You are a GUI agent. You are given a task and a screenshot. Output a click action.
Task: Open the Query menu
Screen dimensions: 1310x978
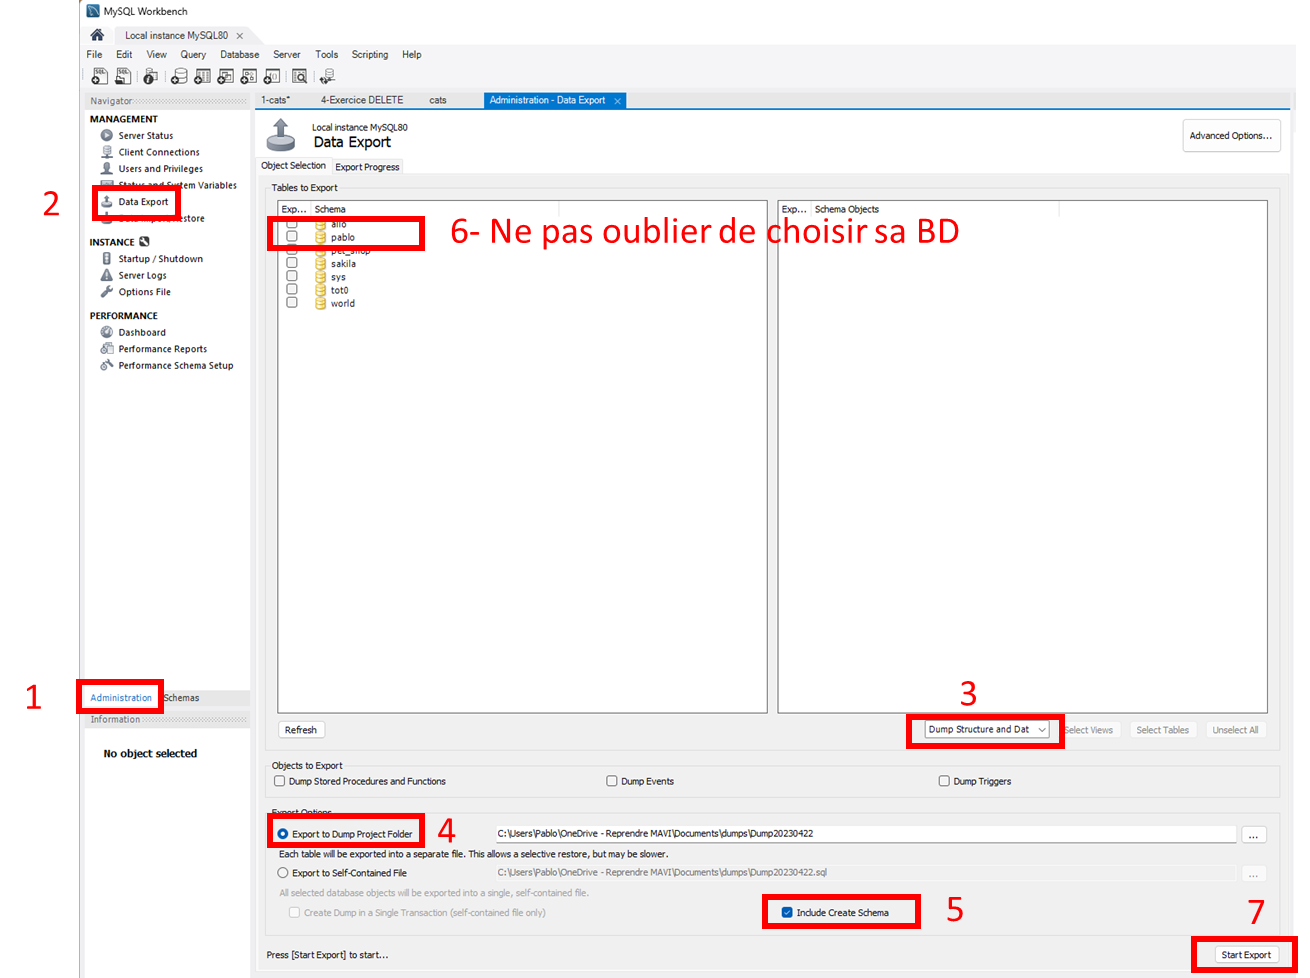(x=193, y=55)
